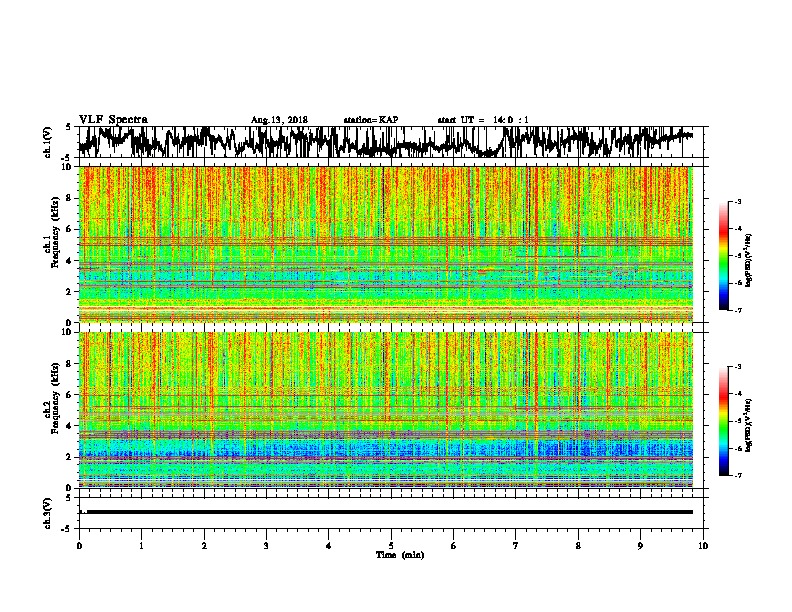The image size is (792, 612).
Task: Click time axis tick label "6"
Action: point(454,546)
